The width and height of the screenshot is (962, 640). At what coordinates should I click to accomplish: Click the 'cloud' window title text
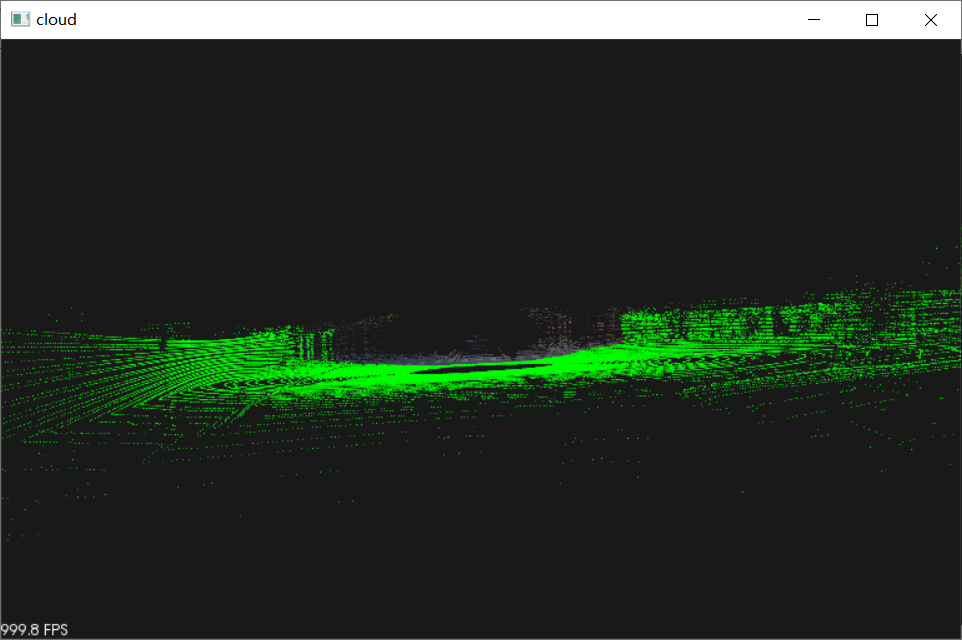pyautogui.click(x=56, y=20)
